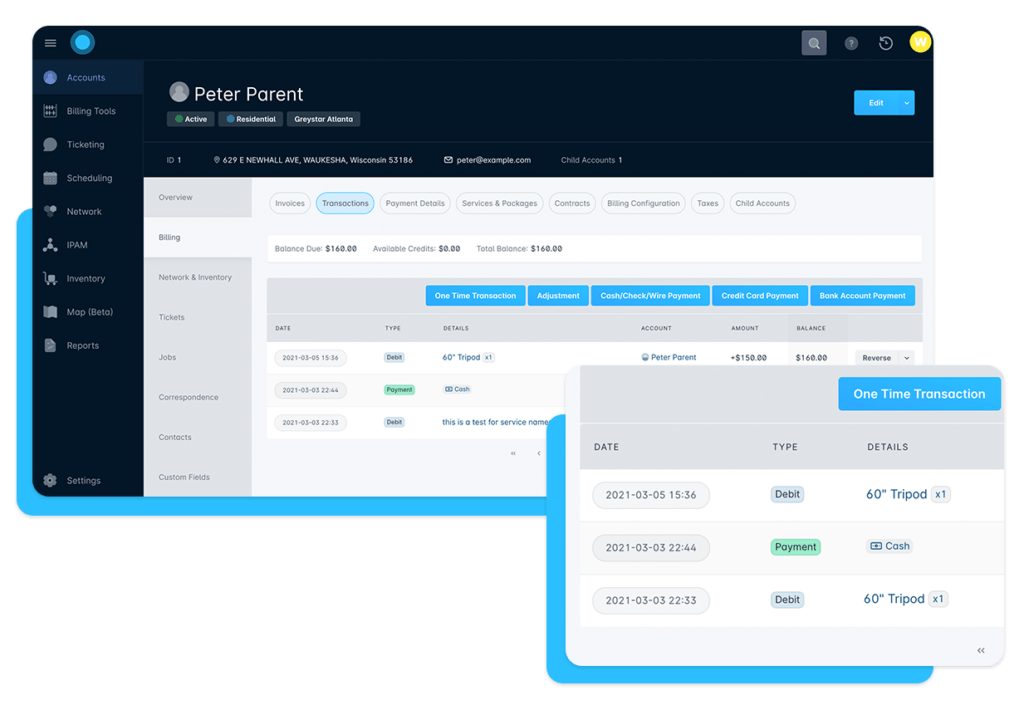
Task: Click the Reverse button
Action: pos(876,358)
